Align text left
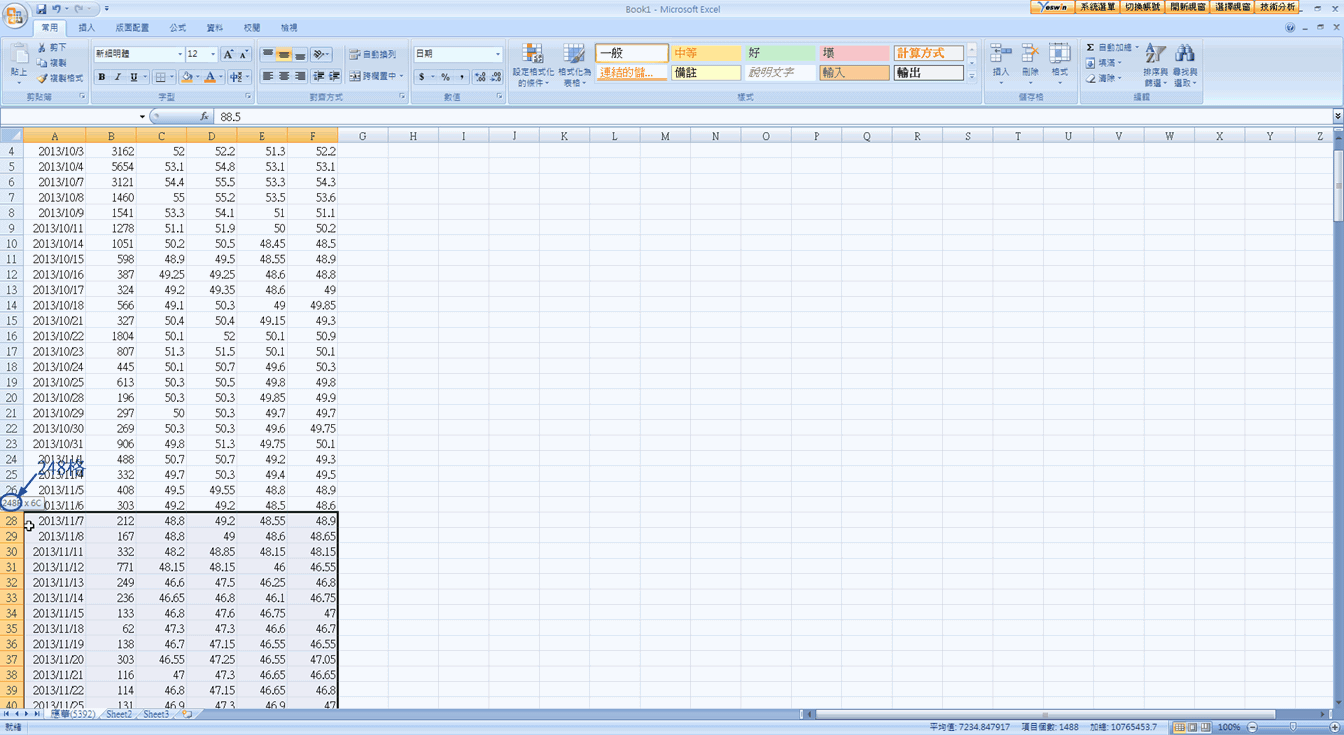This screenshot has height=735, width=1344. click(x=268, y=76)
